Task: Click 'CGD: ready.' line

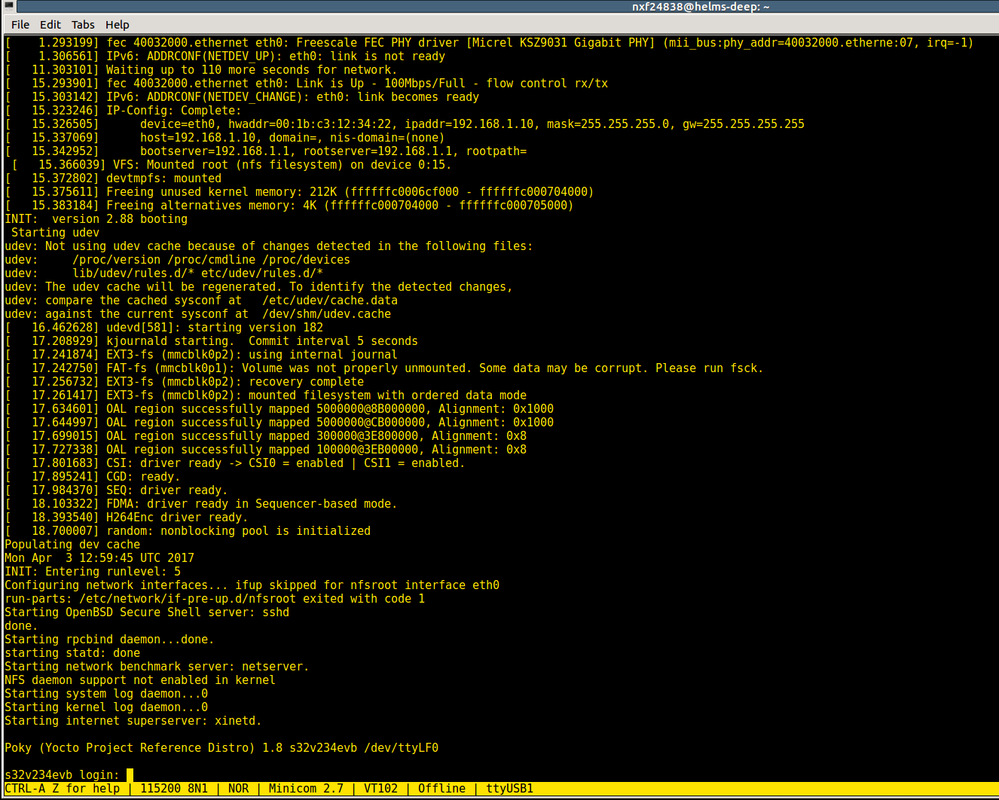Action: point(92,476)
